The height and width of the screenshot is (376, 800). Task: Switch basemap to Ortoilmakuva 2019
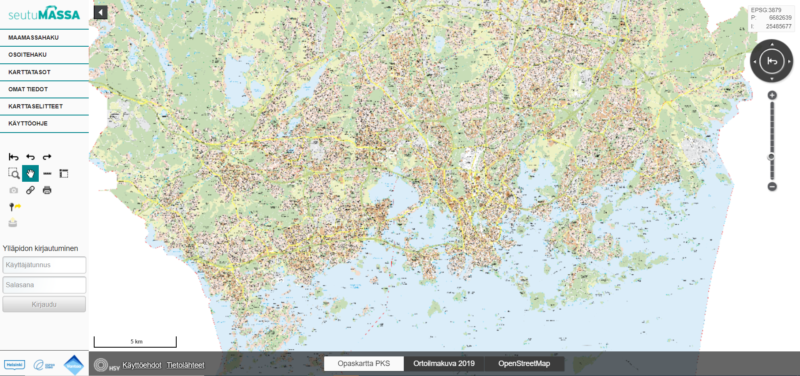pyautogui.click(x=444, y=364)
